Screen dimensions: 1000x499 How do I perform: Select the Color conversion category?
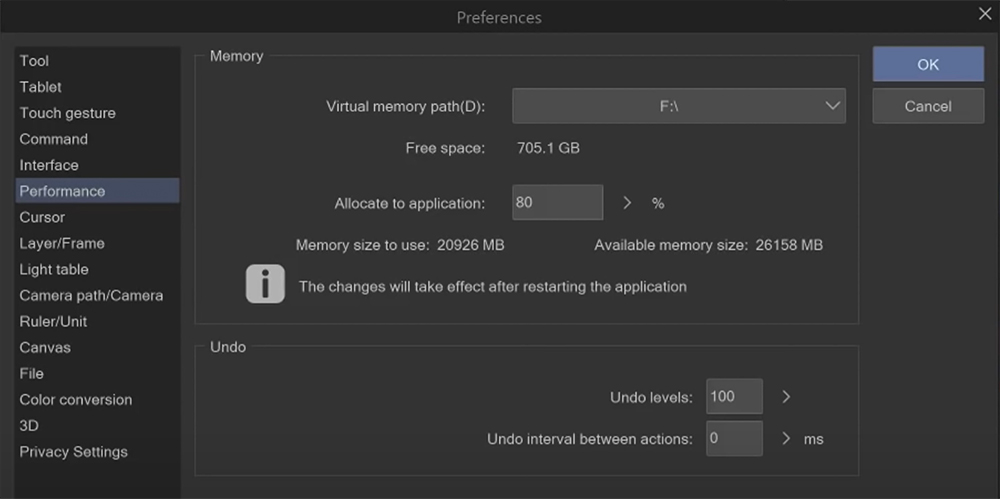[x=76, y=399]
